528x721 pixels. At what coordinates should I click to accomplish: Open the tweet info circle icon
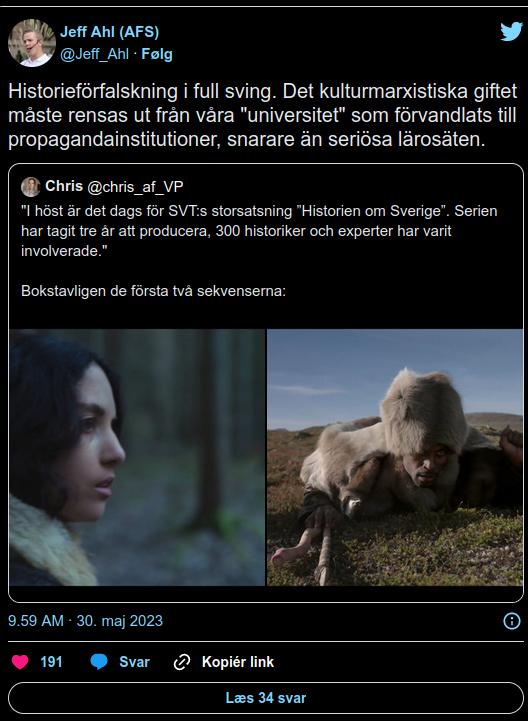click(511, 621)
